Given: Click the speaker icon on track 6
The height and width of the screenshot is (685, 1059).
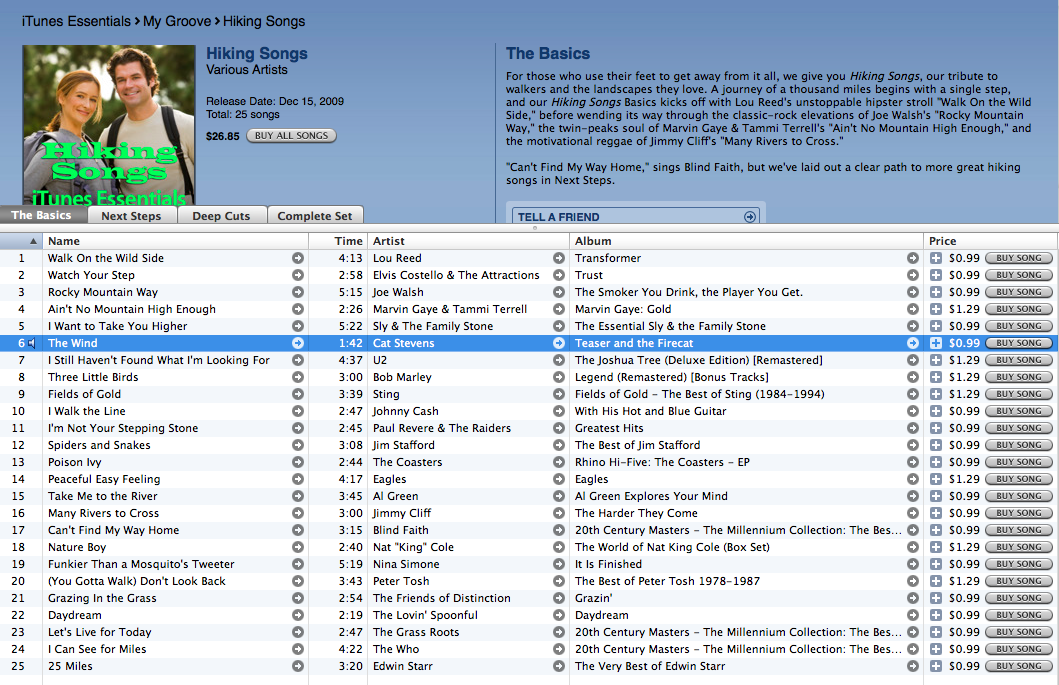Looking at the screenshot, I should 32,343.
